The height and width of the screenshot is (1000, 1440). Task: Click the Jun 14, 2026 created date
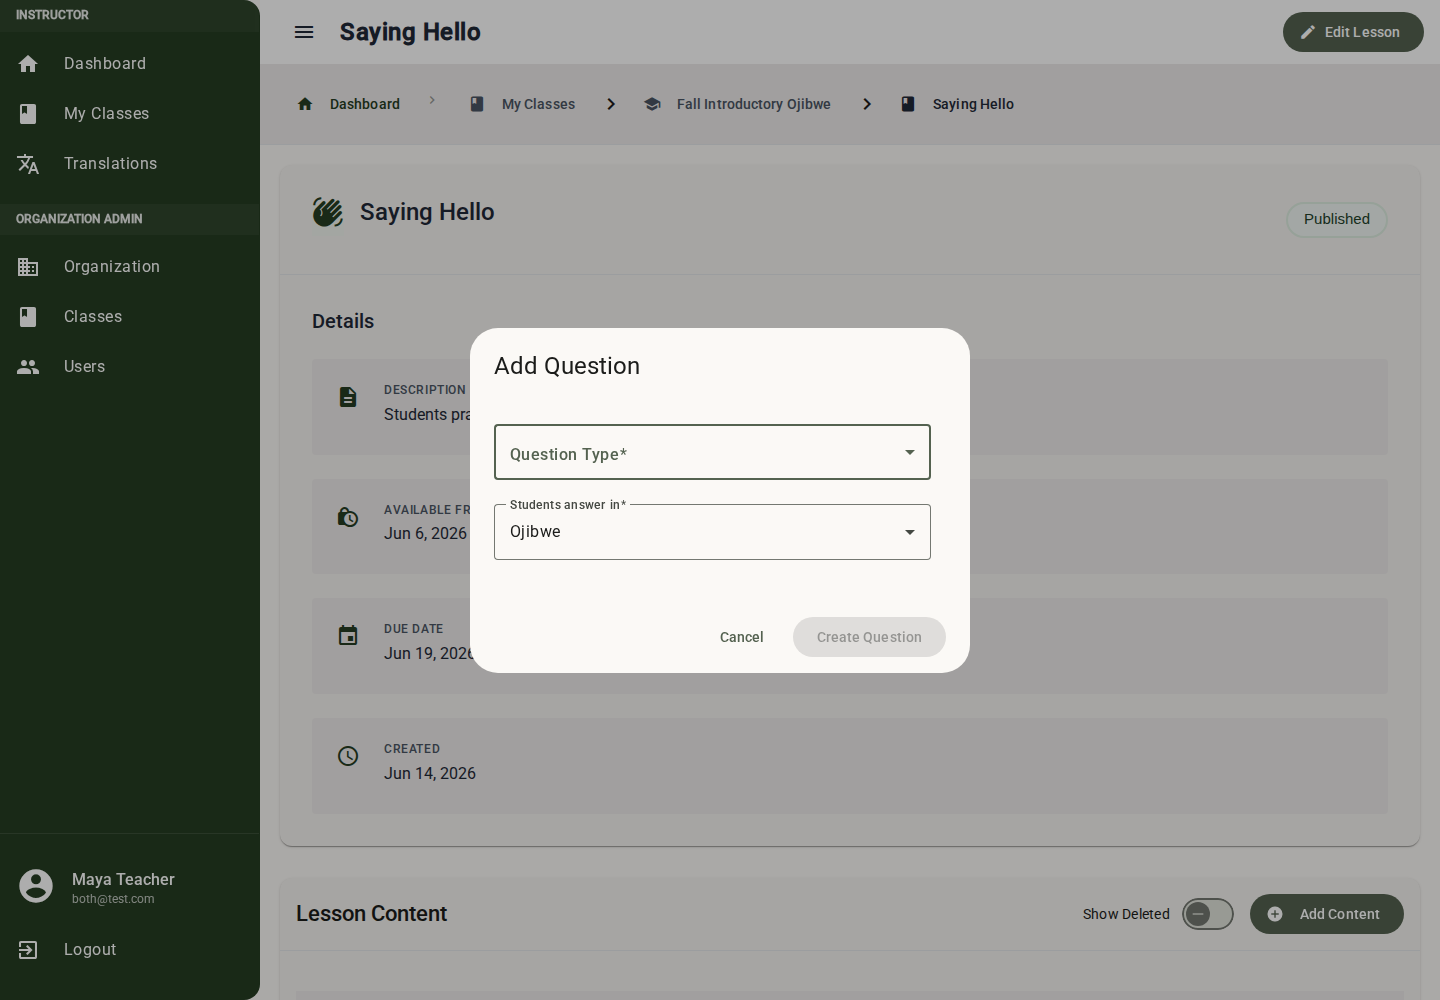pyautogui.click(x=430, y=773)
